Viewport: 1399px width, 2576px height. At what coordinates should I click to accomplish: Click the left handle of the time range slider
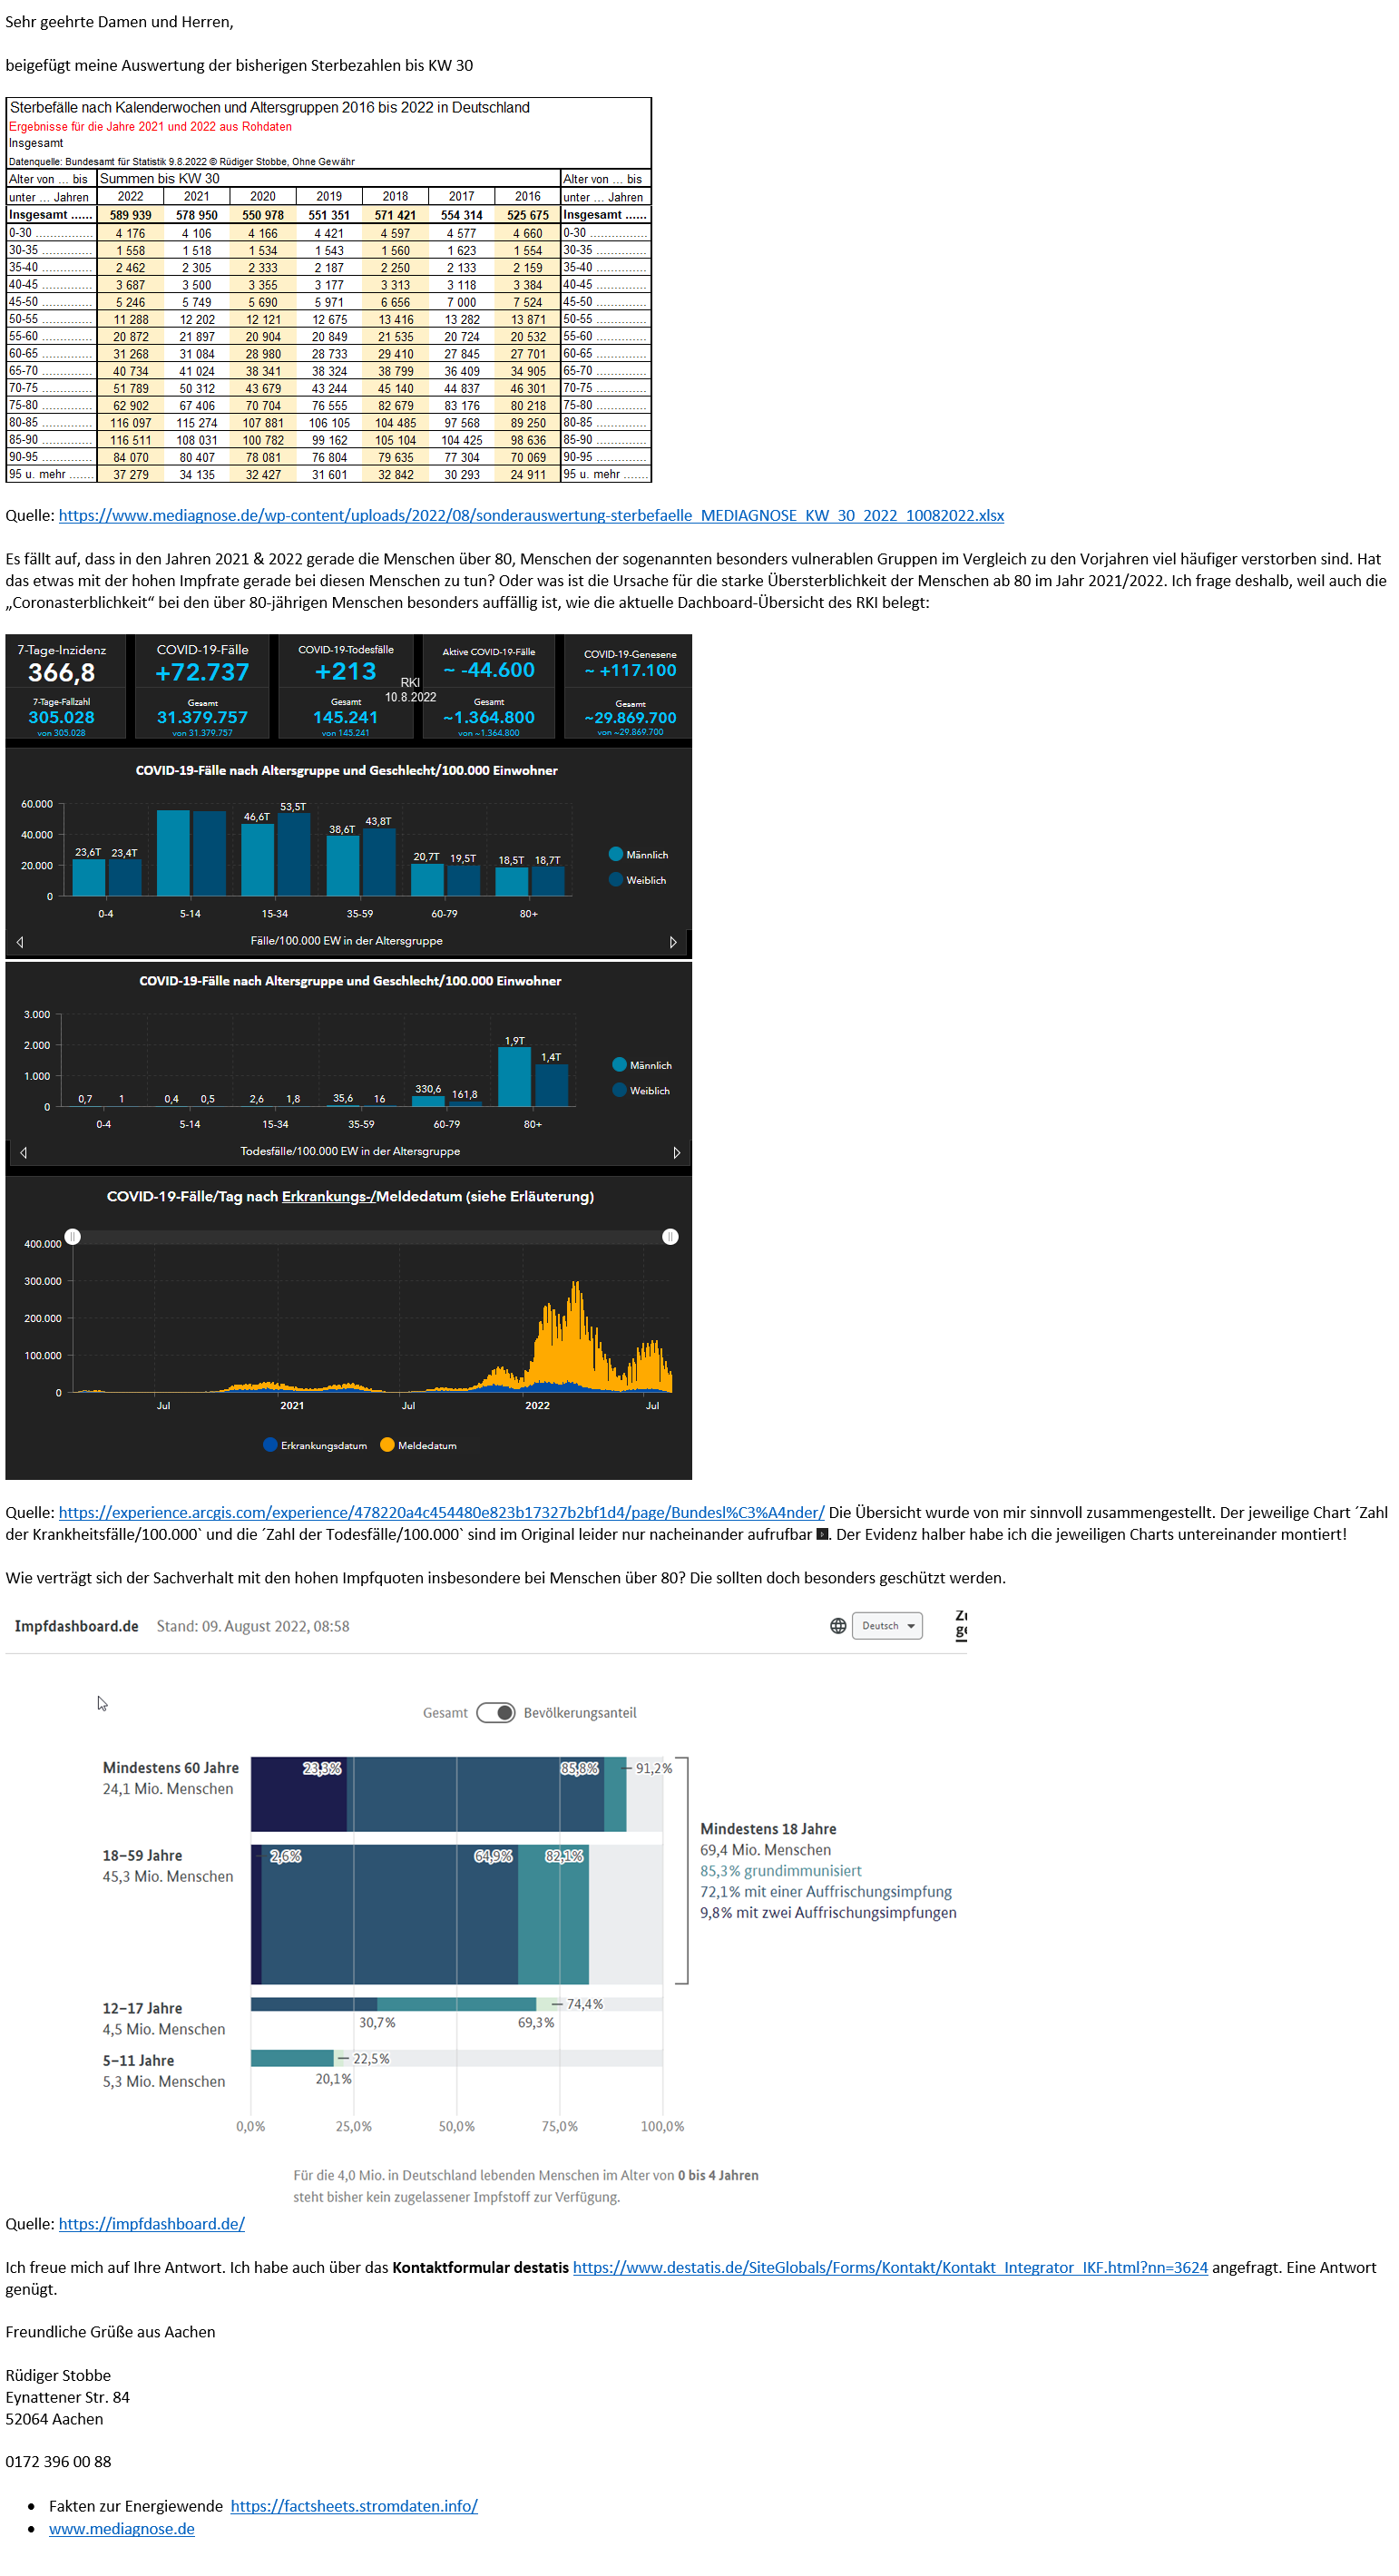coord(73,1237)
